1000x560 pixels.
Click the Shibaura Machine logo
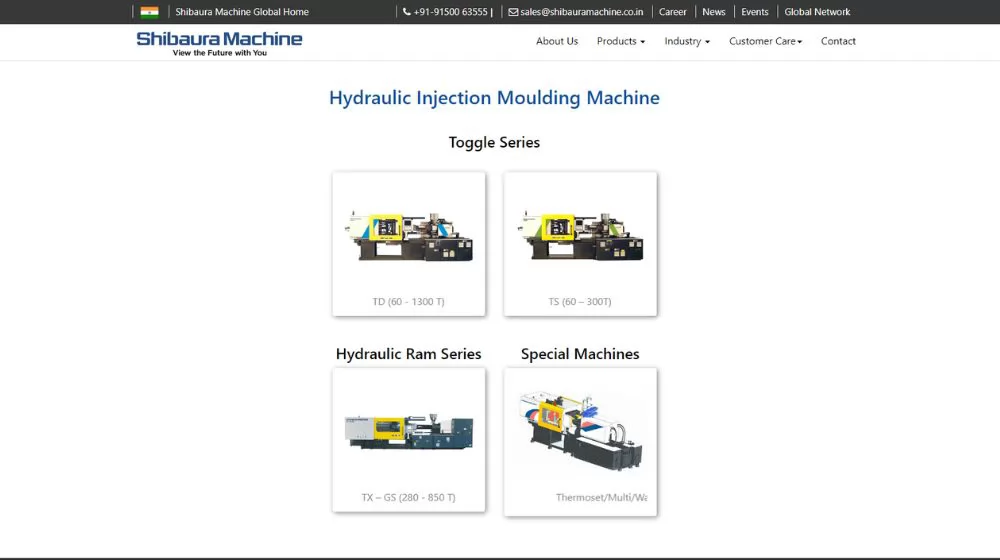219,43
